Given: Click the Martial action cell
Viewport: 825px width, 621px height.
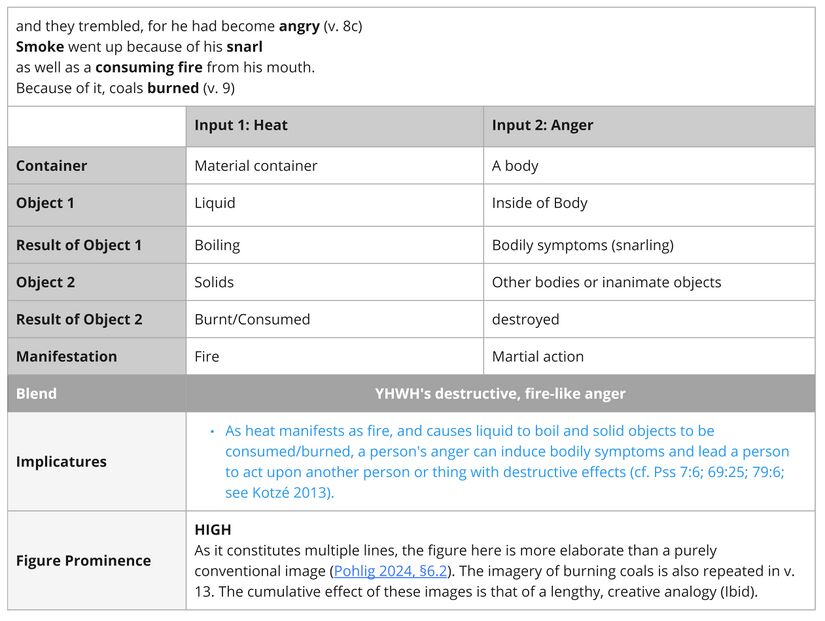Looking at the screenshot, I should tap(538, 356).
